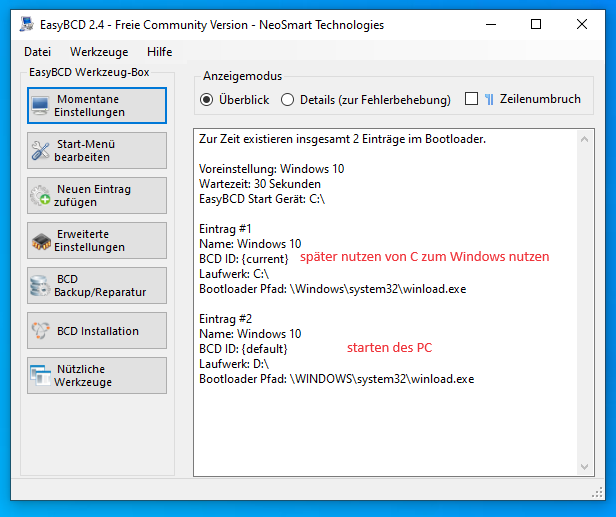Click the database icon on BCD Backup/Reparatur
This screenshot has width=616, height=517.
(x=40, y=286)
